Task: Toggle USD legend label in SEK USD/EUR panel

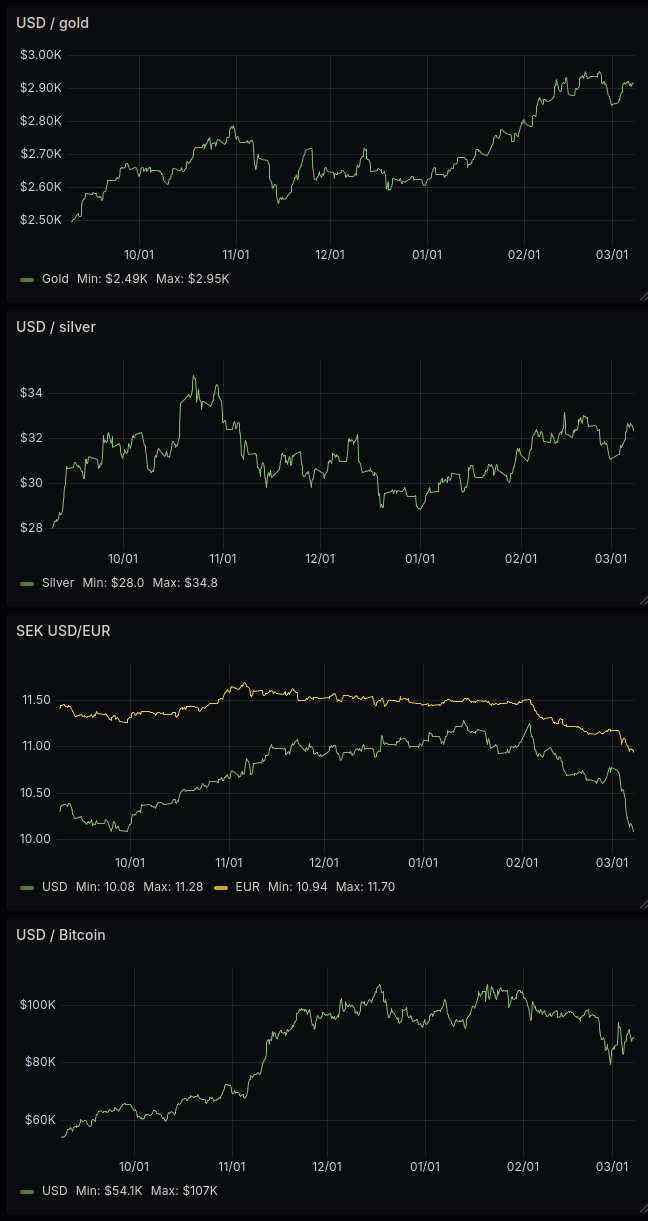Action: coord(55,886)
